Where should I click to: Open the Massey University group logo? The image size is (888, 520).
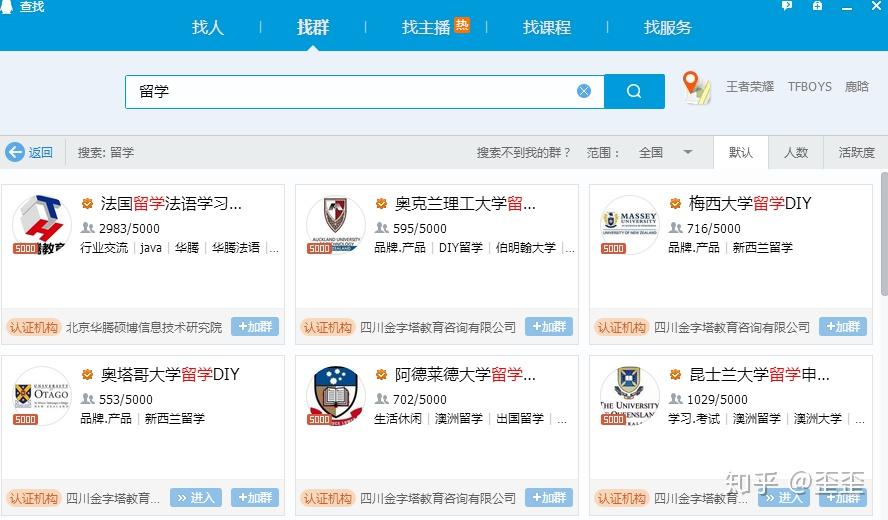point(629,225)
